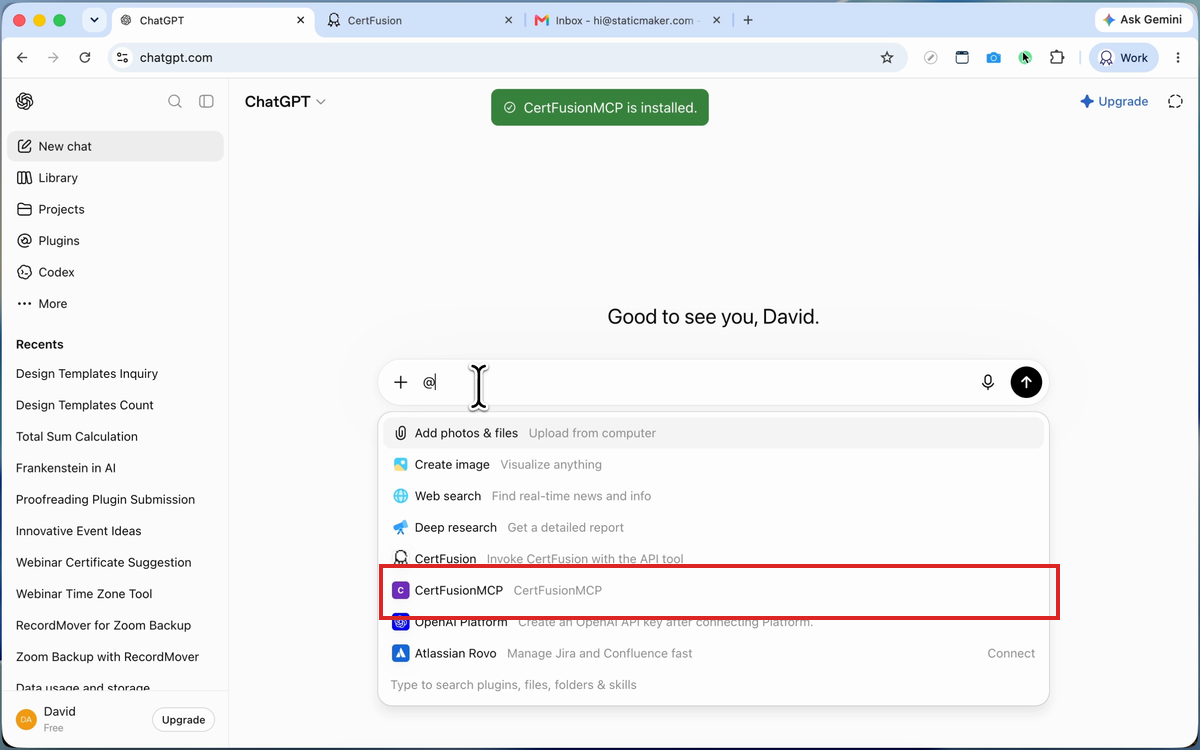The width and height of the screenshot is (1200, 750).
Task: Click the paperclip icon beside Add photos
Action: point(401,433)
